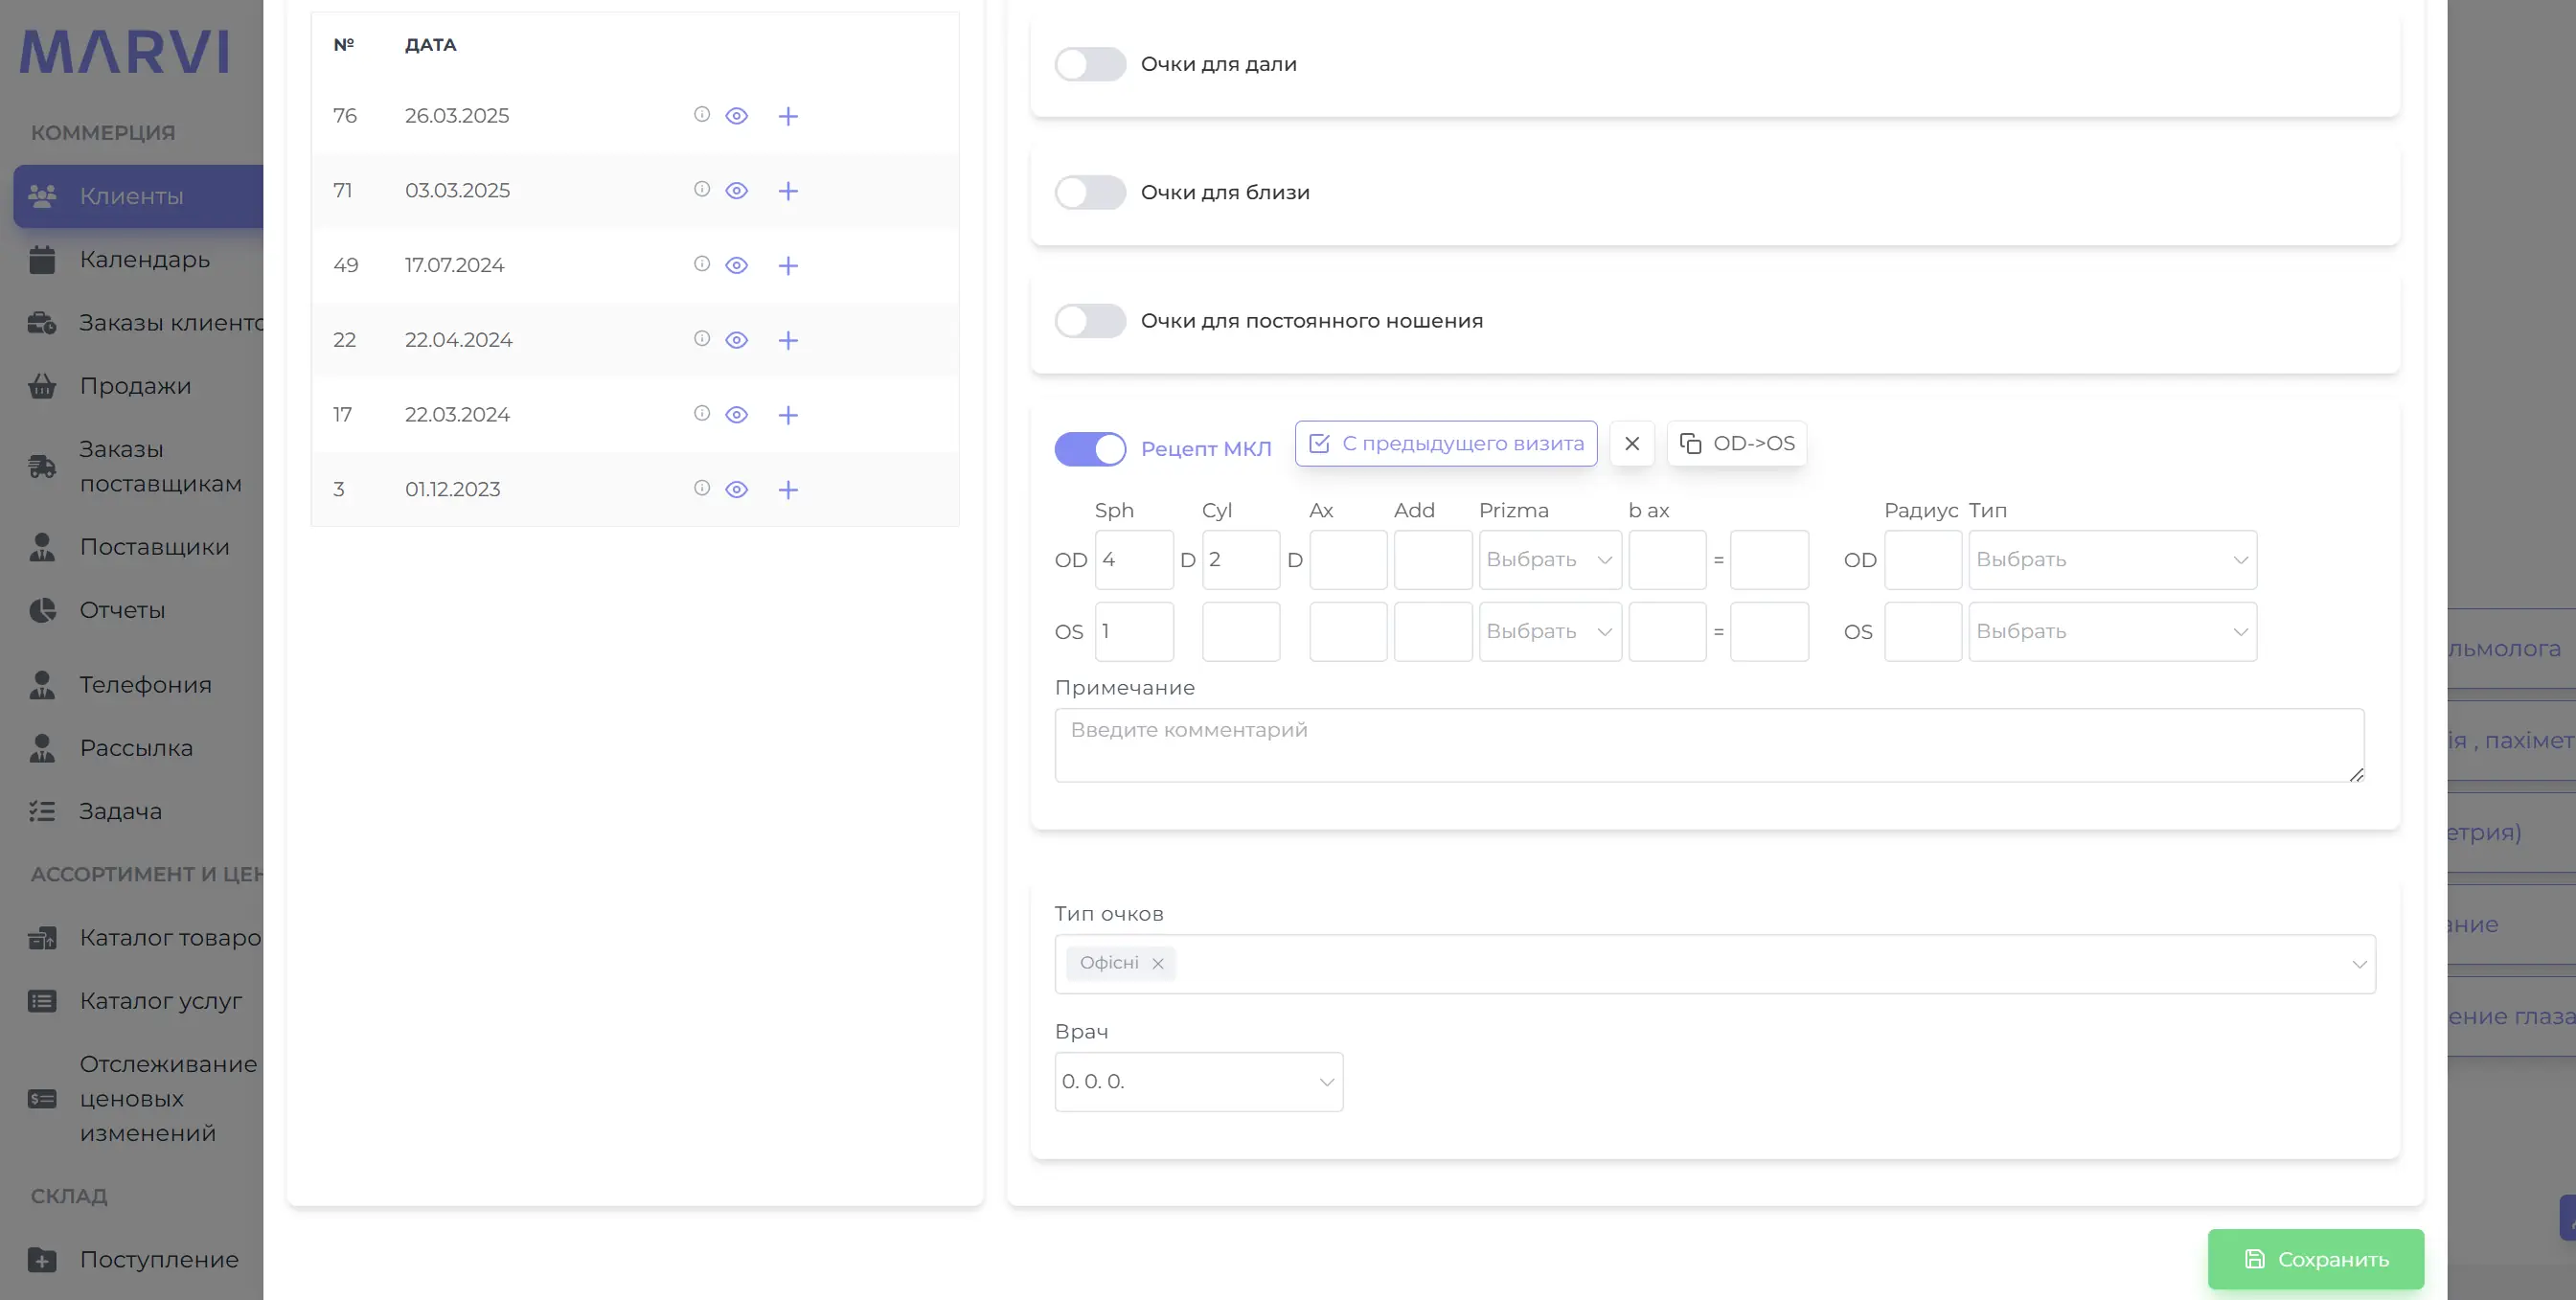The width and height of the screenshot is (2576, 1300).
Task: Go to Рассылка section
Action: coord(136,748)
